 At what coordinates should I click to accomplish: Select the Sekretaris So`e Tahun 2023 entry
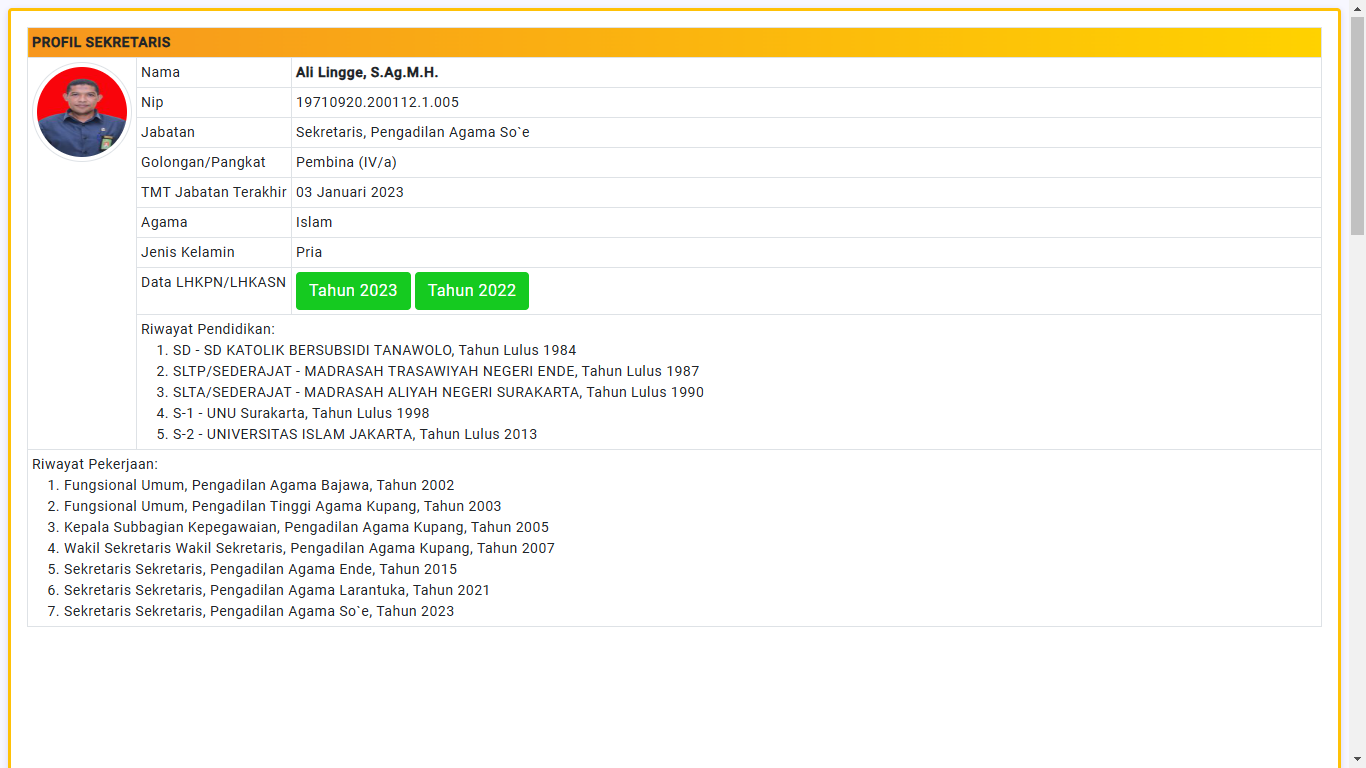[259, 611]
